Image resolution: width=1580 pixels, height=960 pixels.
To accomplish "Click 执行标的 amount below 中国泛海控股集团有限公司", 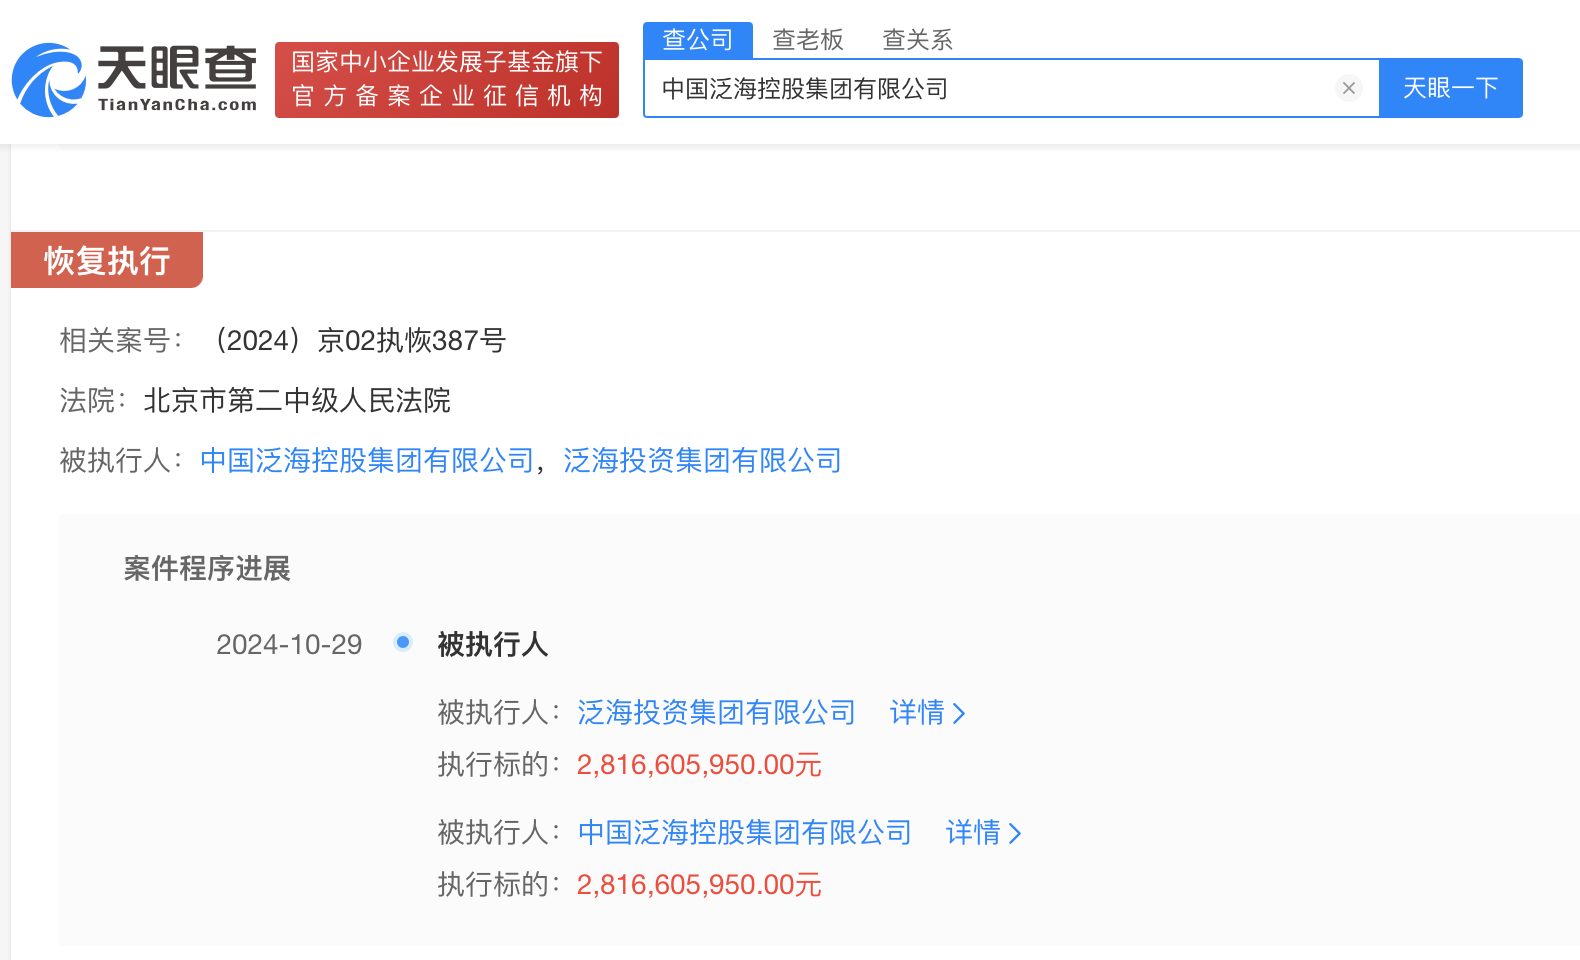I will coord(699,885).
